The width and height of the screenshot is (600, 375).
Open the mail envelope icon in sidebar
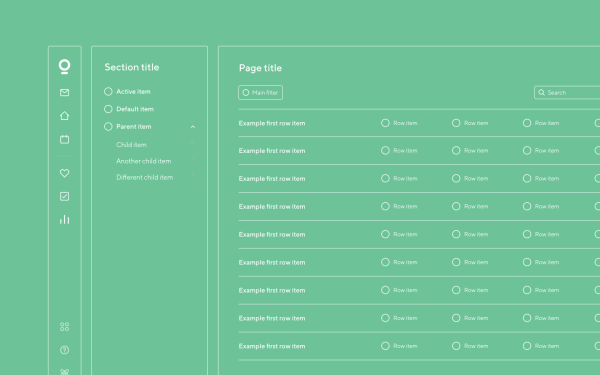tap(65, 93)
